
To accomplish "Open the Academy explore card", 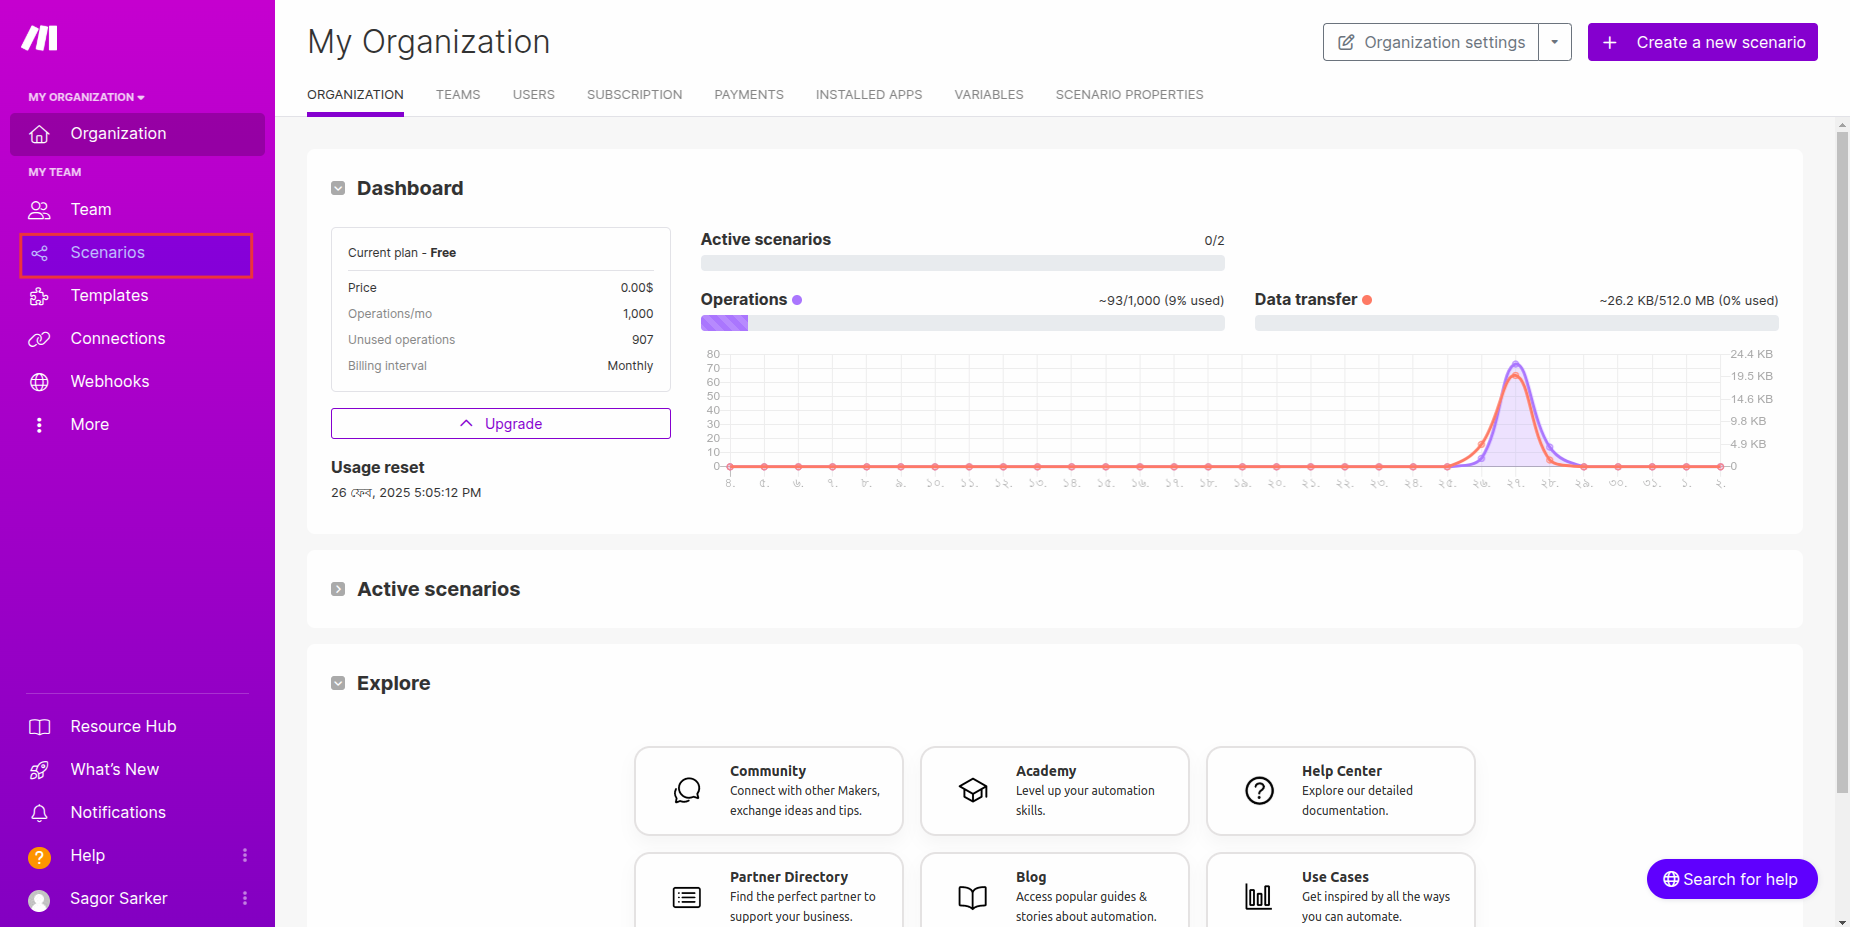I will point(1054,791).
